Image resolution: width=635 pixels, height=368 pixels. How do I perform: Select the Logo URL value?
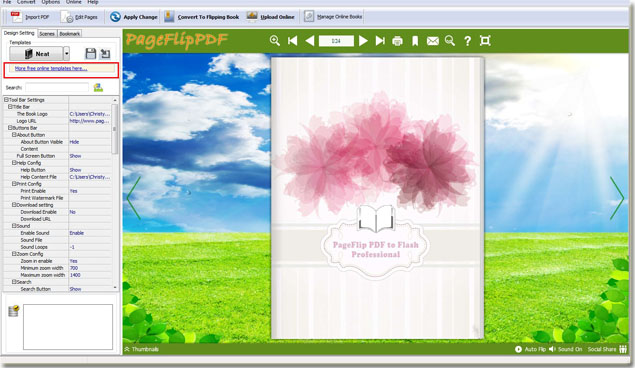pos(89,121)
